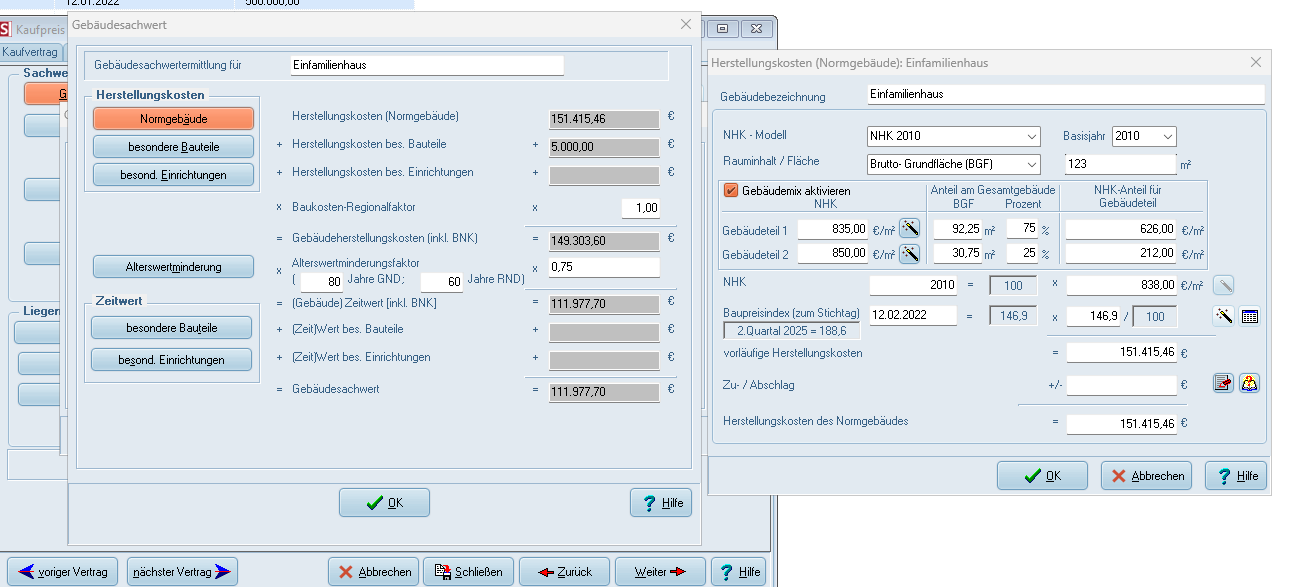Click the Zu-/Abschlag edit note icon
This screenshot has width=1290, height=587.
click(1223, 384)
